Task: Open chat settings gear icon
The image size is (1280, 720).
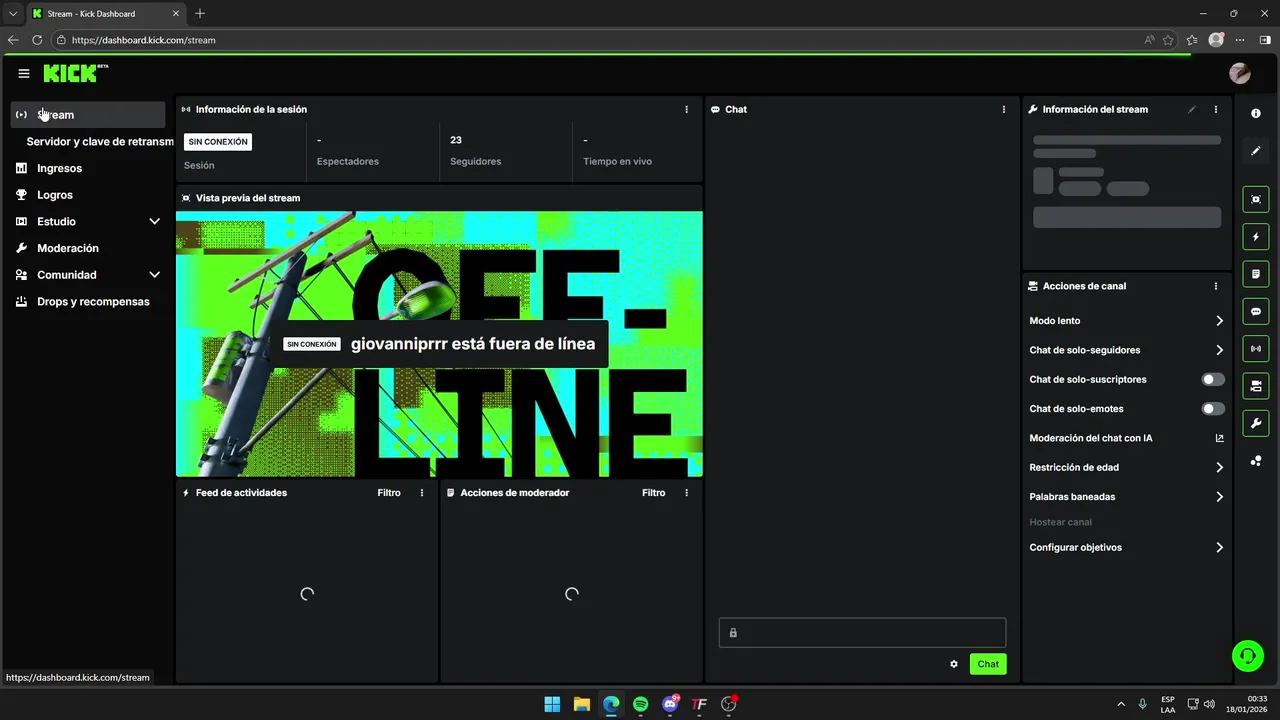Action: coord(954,664)
